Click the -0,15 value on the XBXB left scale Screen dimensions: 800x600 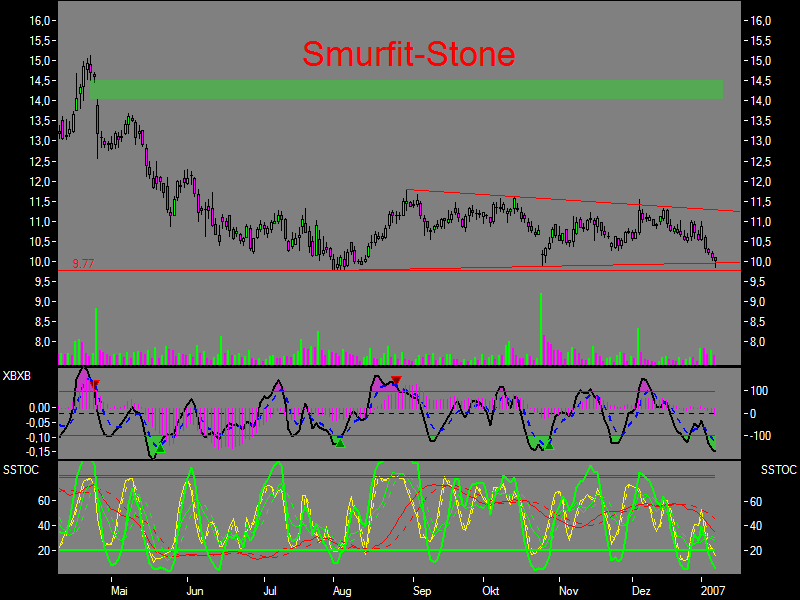(38, 452)
